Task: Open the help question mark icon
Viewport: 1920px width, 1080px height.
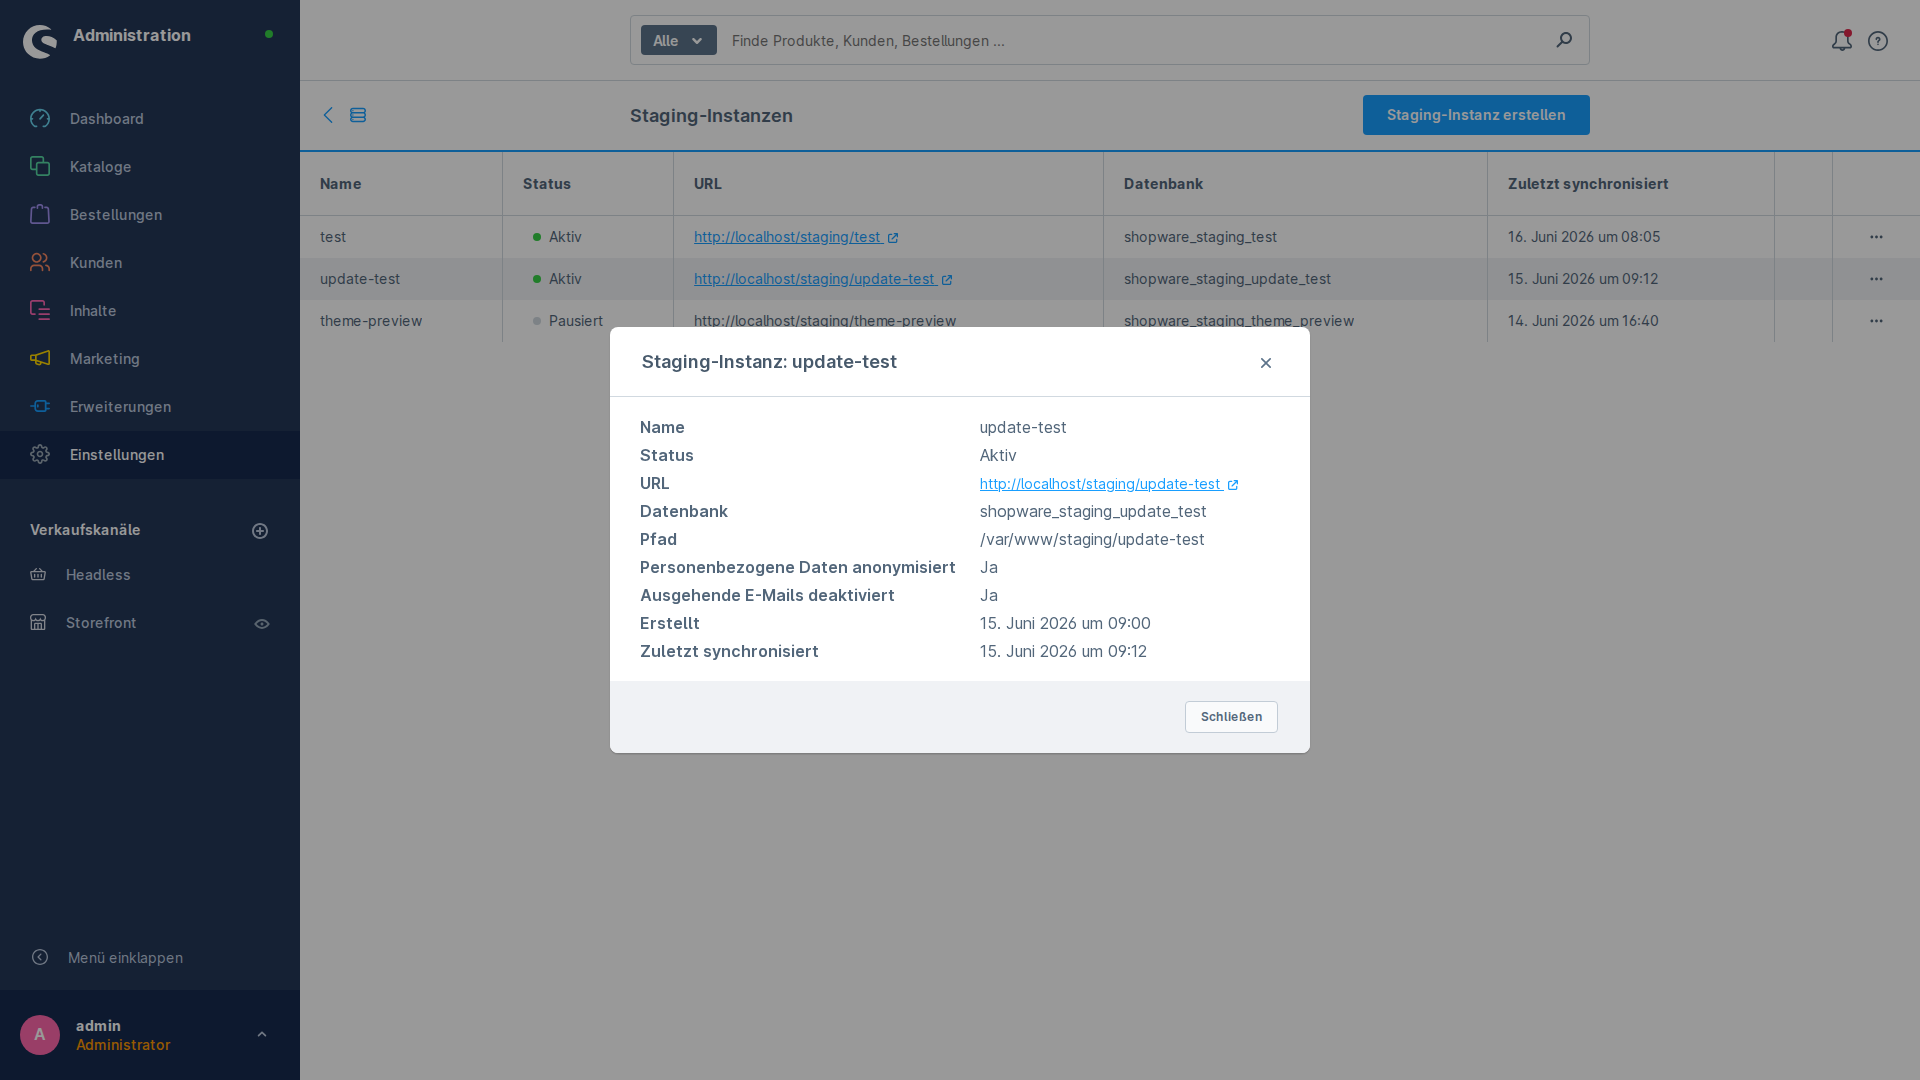Action: (x=1878, y=41)
